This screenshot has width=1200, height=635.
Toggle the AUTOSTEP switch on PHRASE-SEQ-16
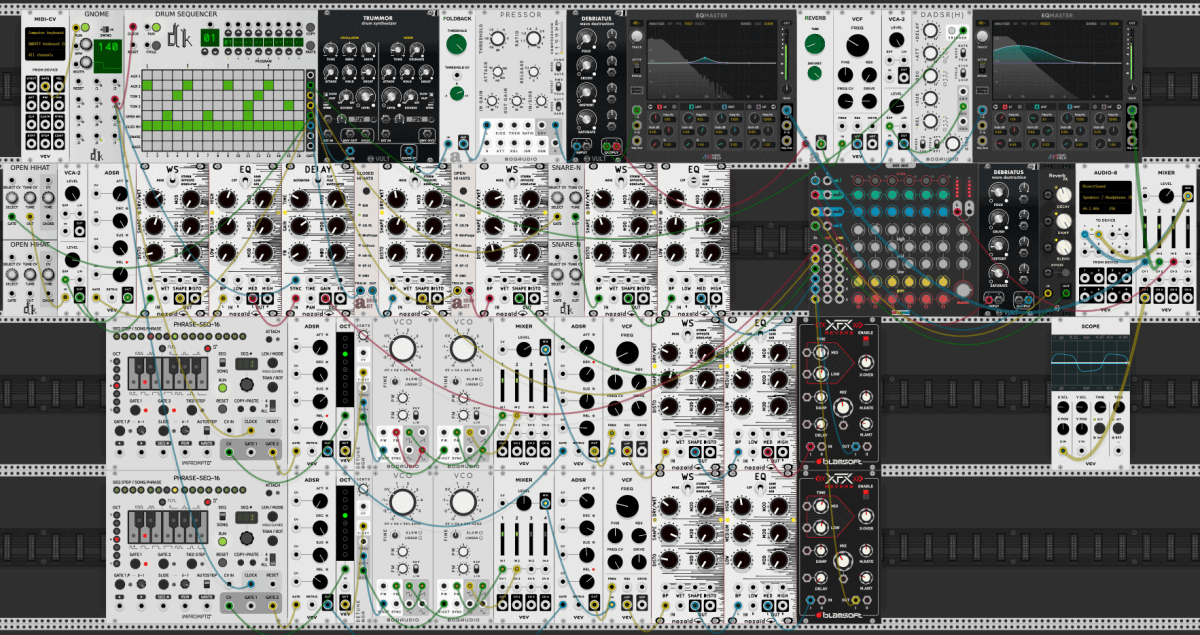(x=206, y=431)
